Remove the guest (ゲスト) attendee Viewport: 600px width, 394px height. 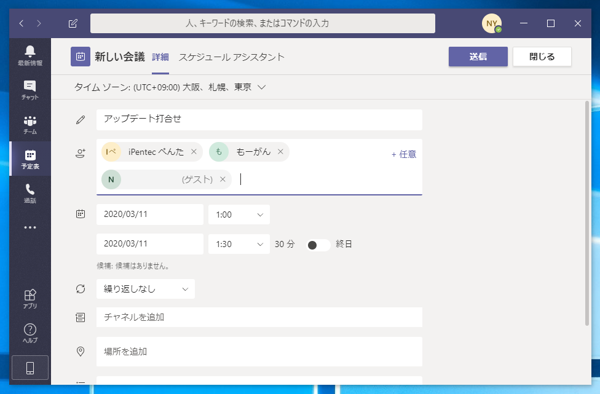(223, 179)
